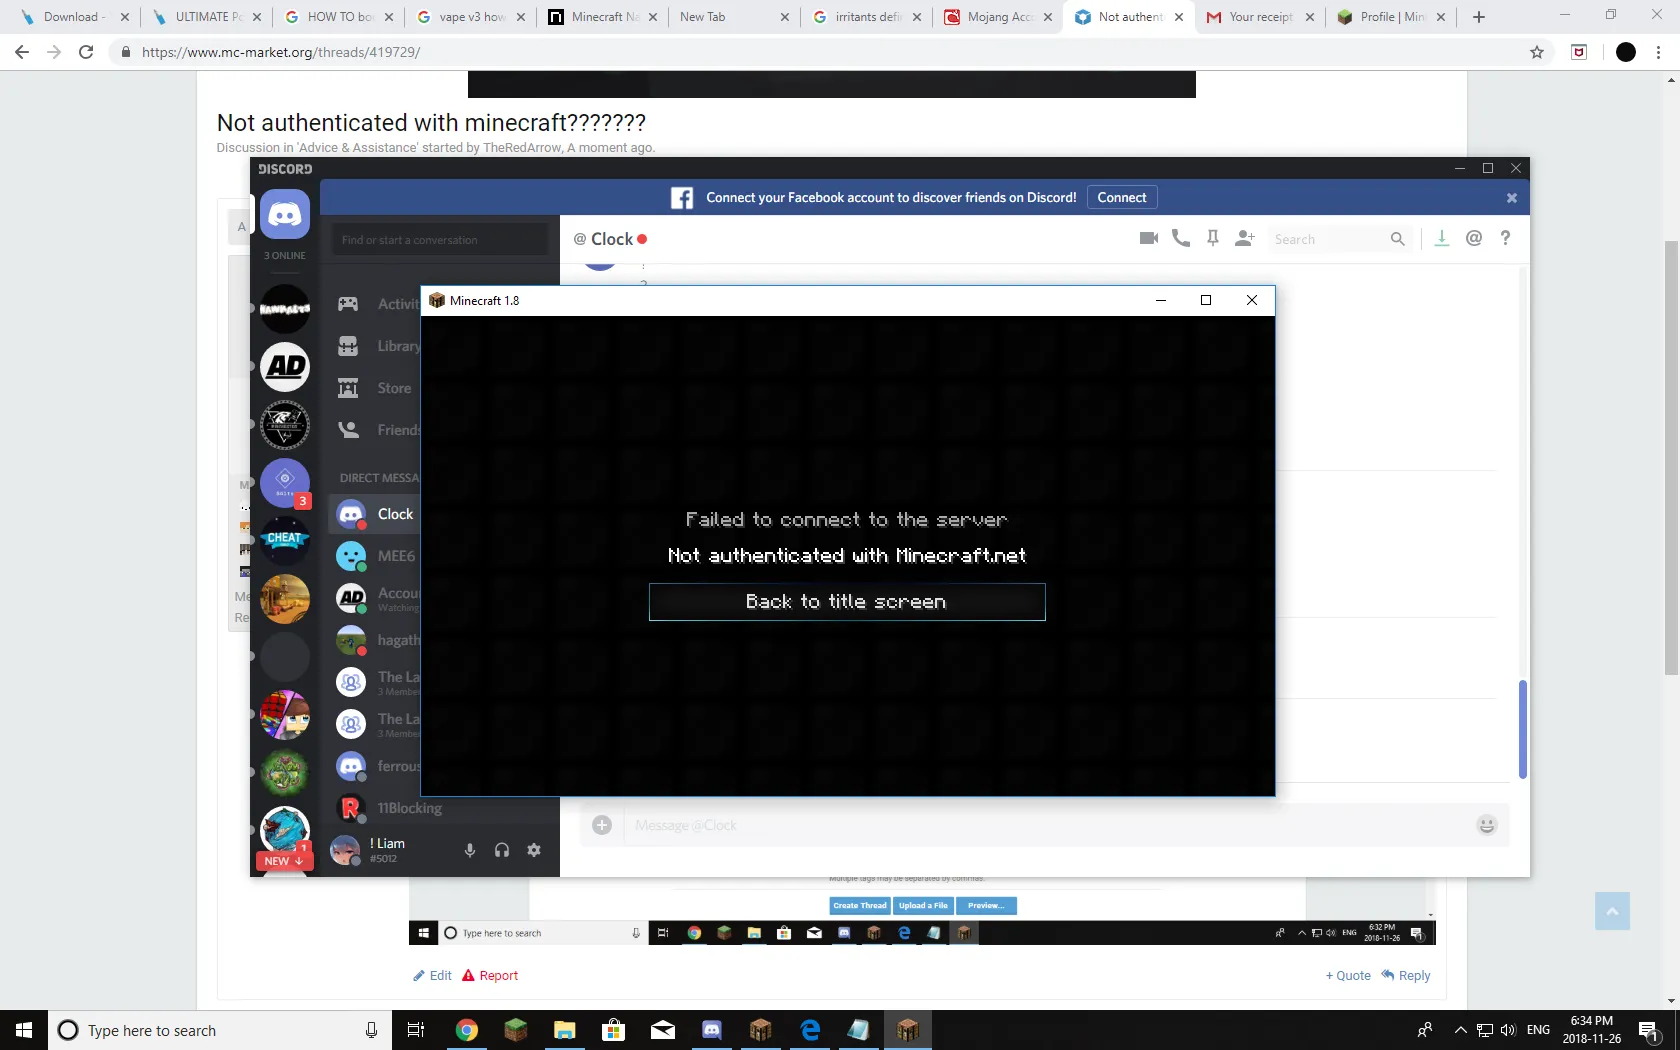Start a voice call with Clock
The image size is (1680, 1050).
pyautogui.click(x=1181, y=238)
